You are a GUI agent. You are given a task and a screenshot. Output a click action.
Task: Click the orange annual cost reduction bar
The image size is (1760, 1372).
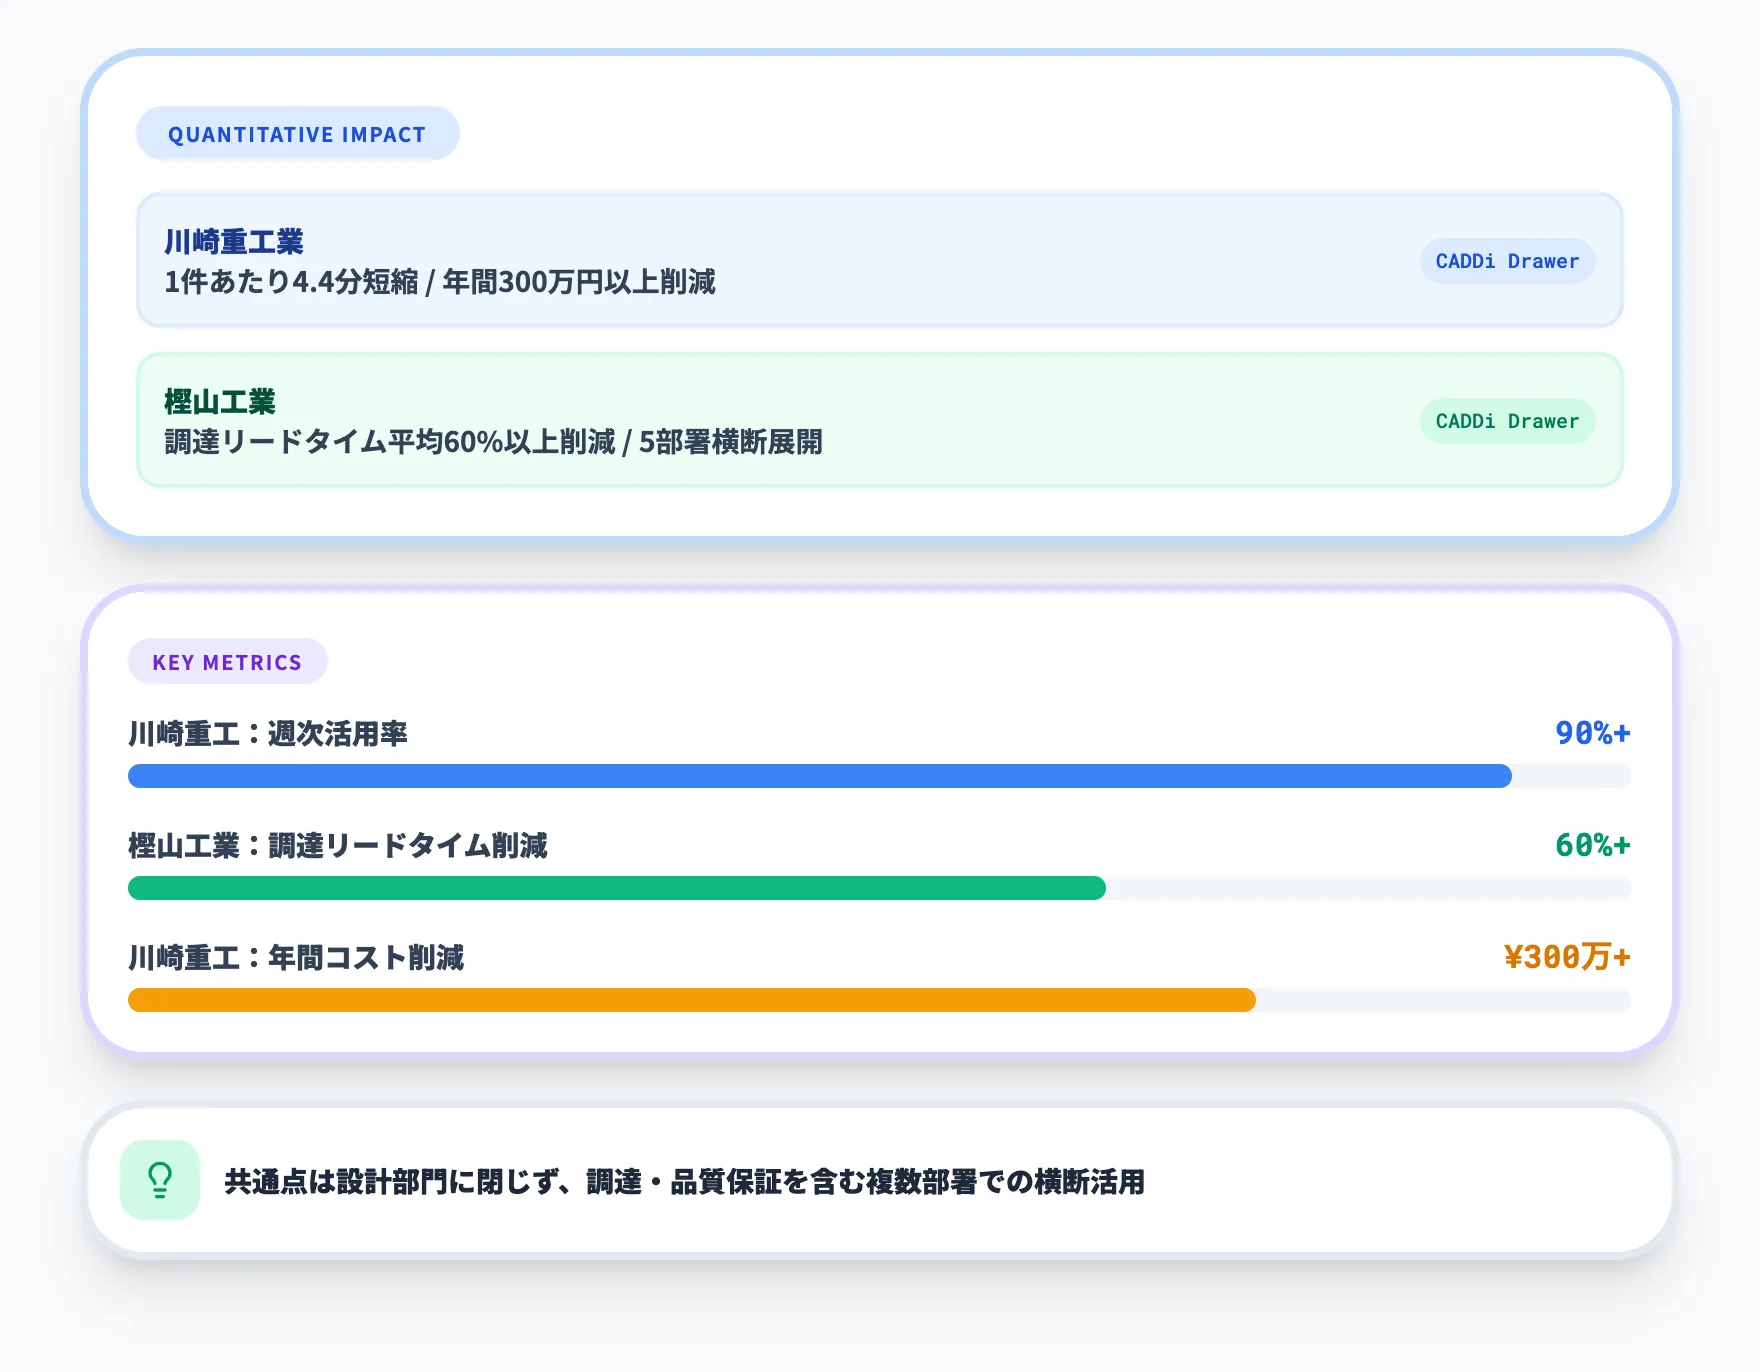coord(690,1000)
